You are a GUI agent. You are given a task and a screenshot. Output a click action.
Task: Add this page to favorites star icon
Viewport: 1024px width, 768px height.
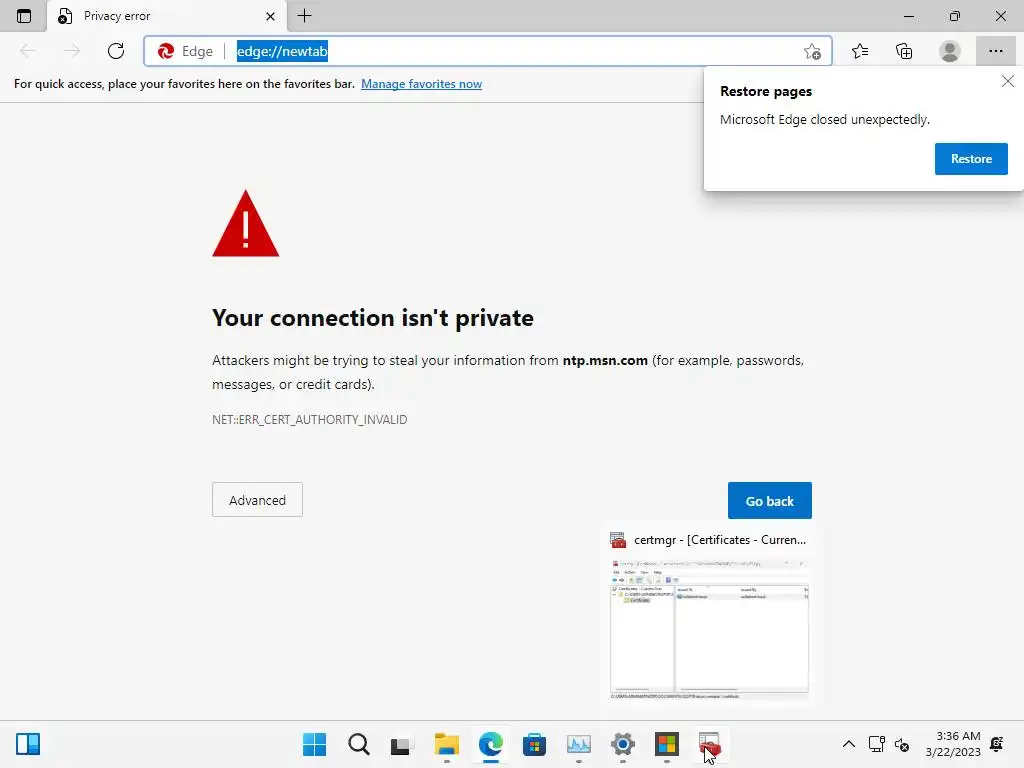coord(812,52)
